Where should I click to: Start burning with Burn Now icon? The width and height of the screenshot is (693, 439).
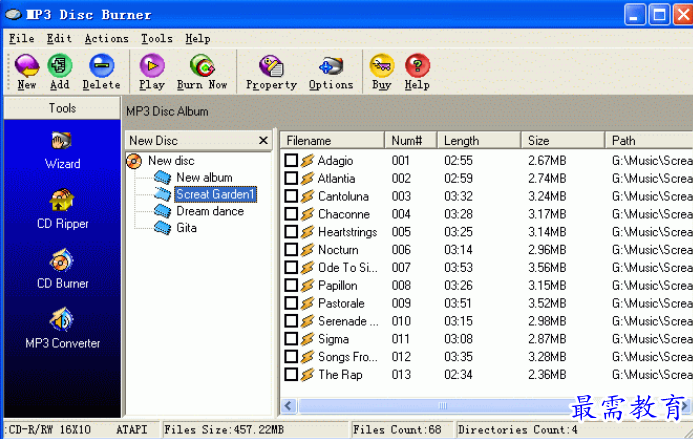[202, 65]
